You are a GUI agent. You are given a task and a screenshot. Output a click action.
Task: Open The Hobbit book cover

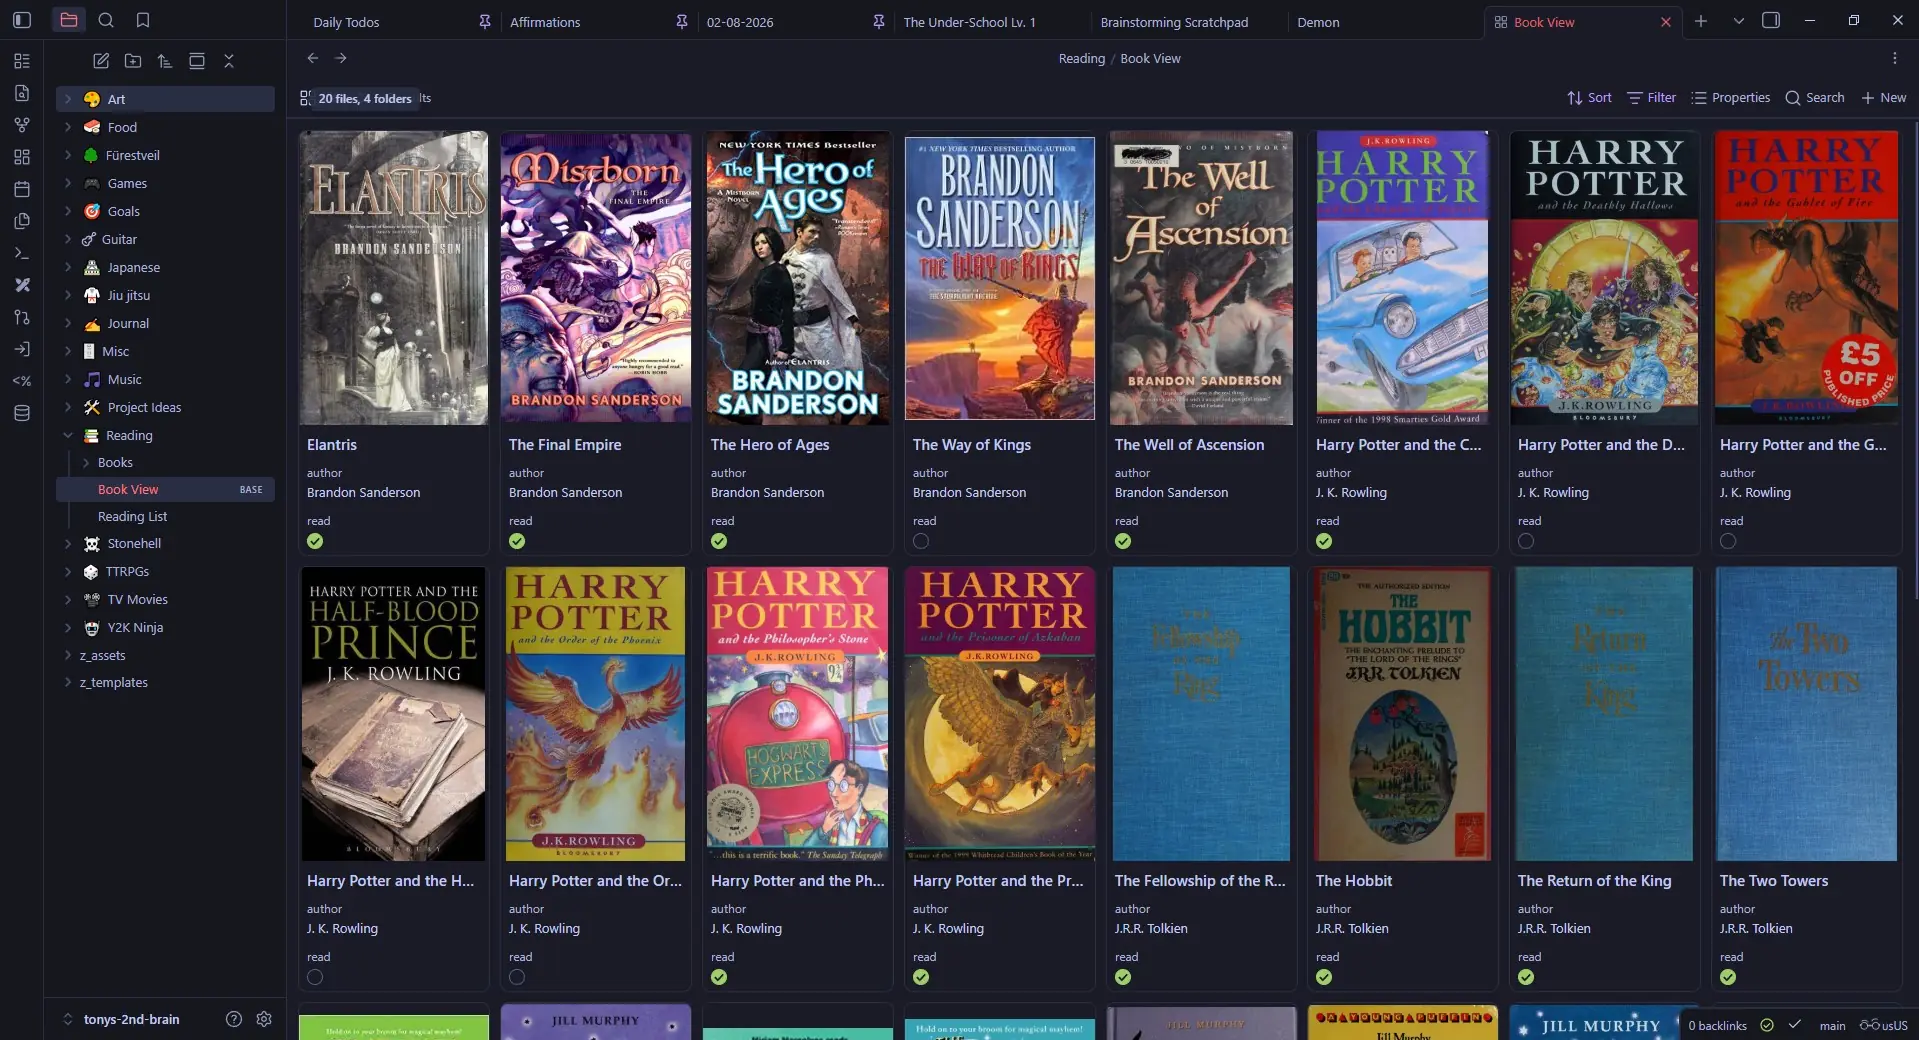pos(1401,713)
